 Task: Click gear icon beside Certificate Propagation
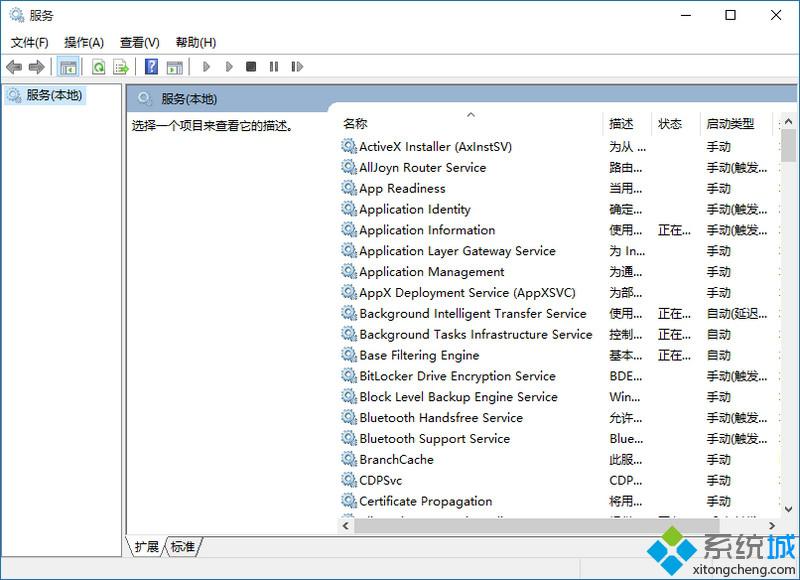[349, 501]
